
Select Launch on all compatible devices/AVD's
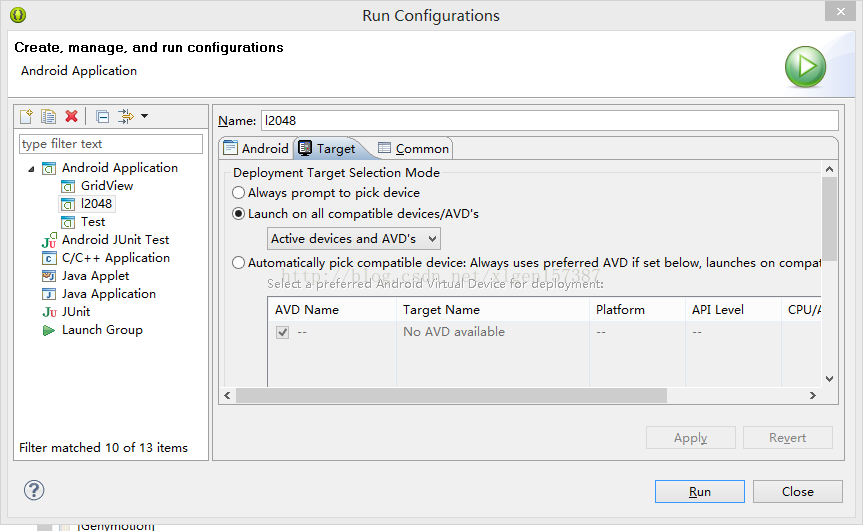pyautogui.click(x=238, y=214)
